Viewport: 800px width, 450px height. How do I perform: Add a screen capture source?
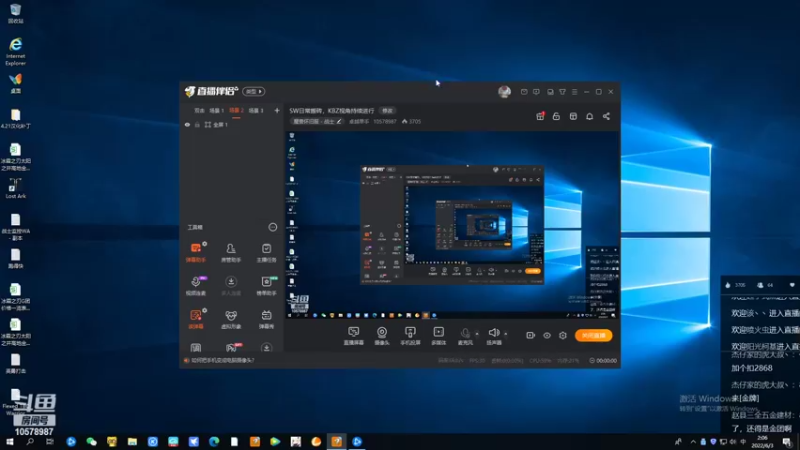tap(354, 336)
